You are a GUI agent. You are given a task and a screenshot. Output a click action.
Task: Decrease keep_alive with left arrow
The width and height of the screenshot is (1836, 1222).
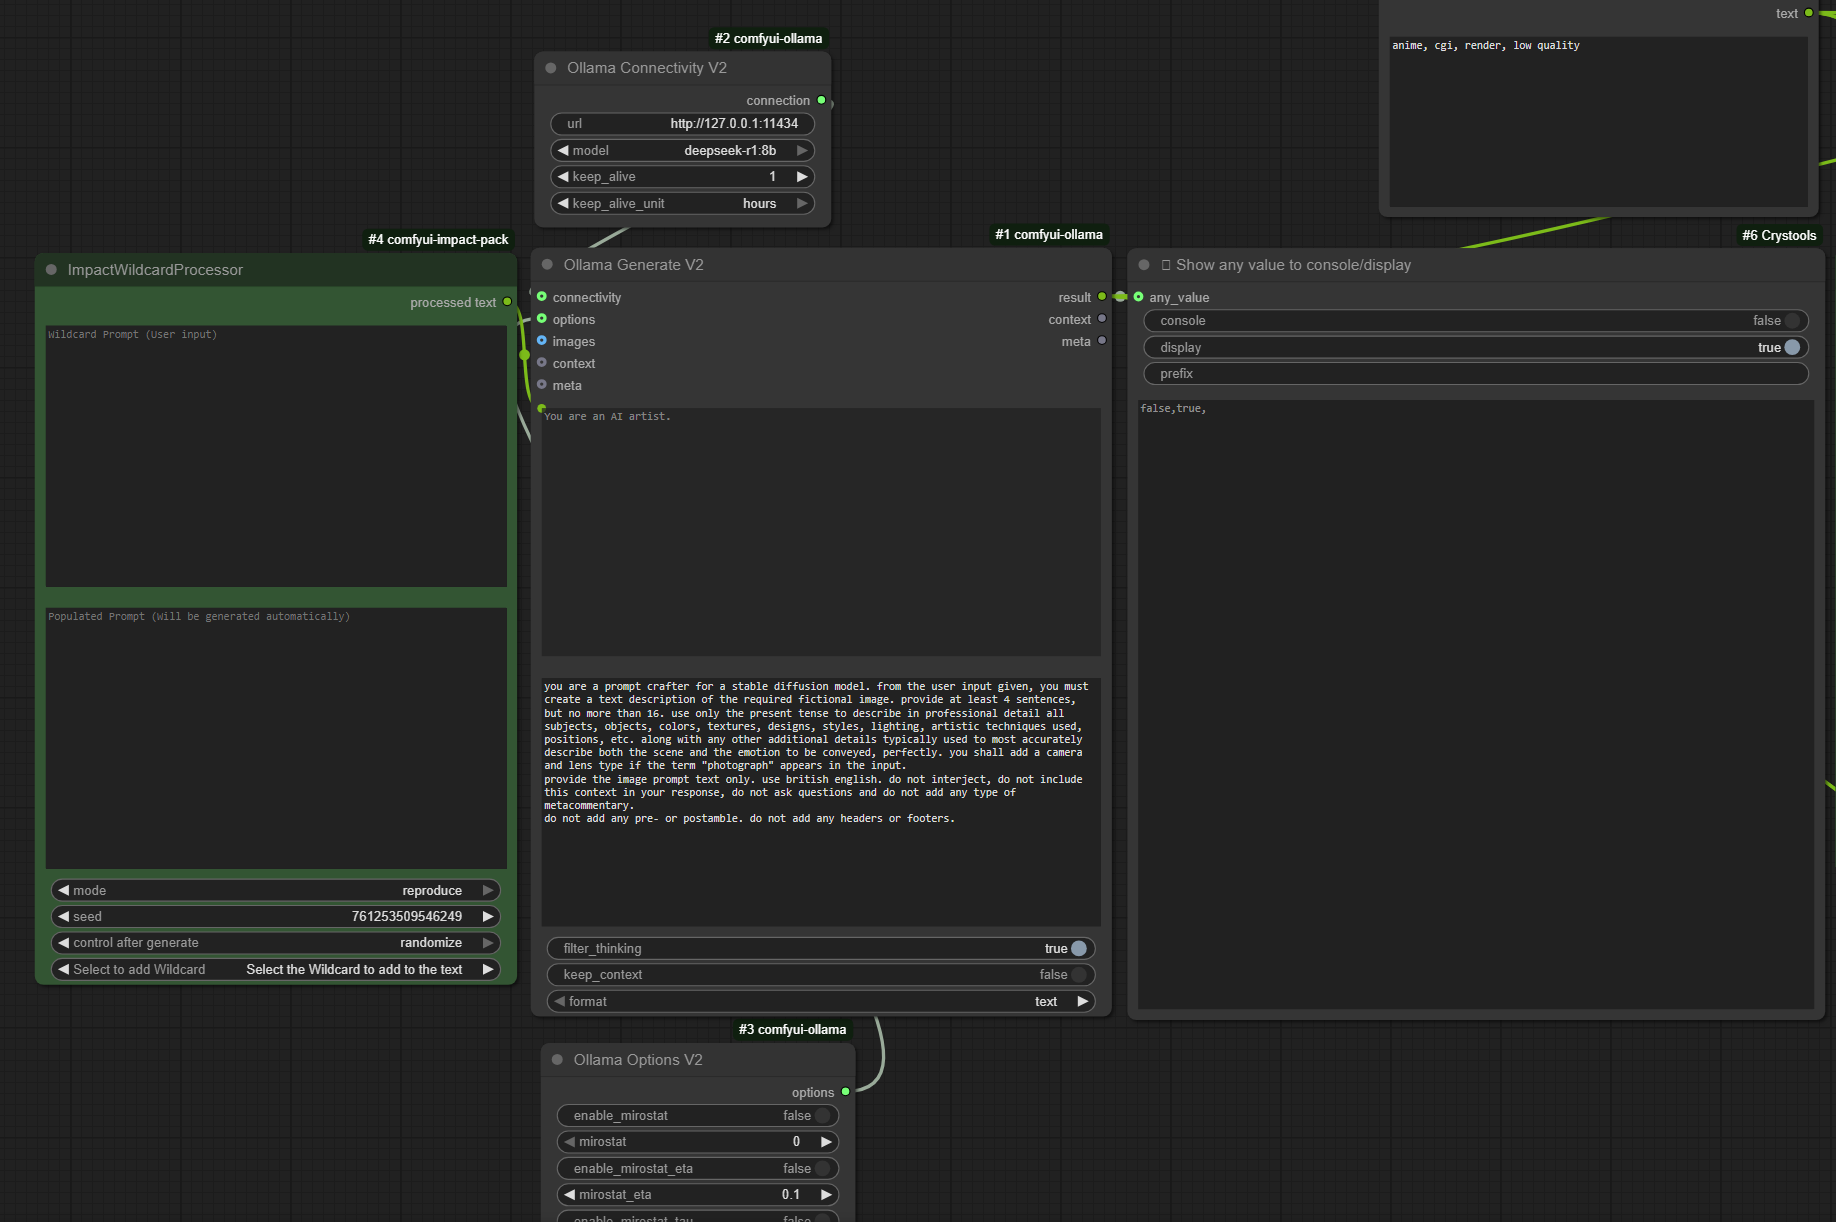point(563,177)
